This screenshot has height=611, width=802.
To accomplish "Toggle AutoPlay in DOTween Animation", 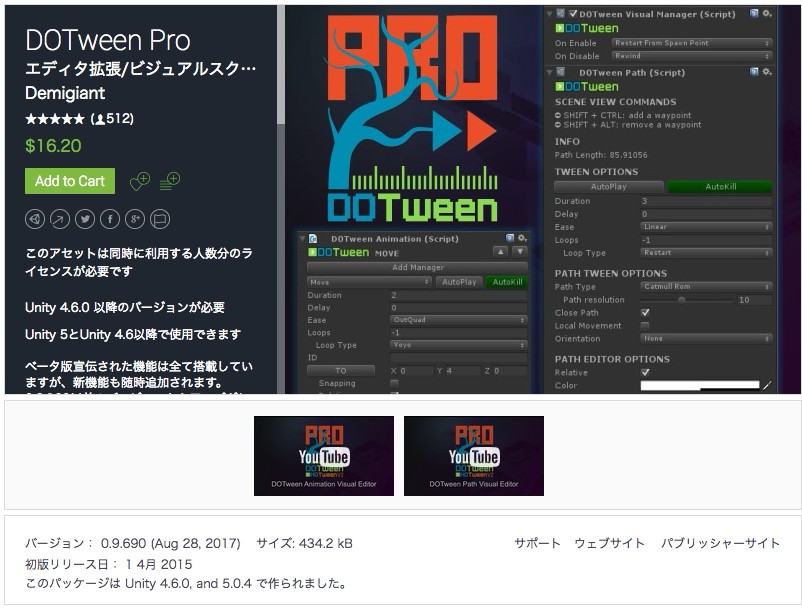I will click(459, 282).
